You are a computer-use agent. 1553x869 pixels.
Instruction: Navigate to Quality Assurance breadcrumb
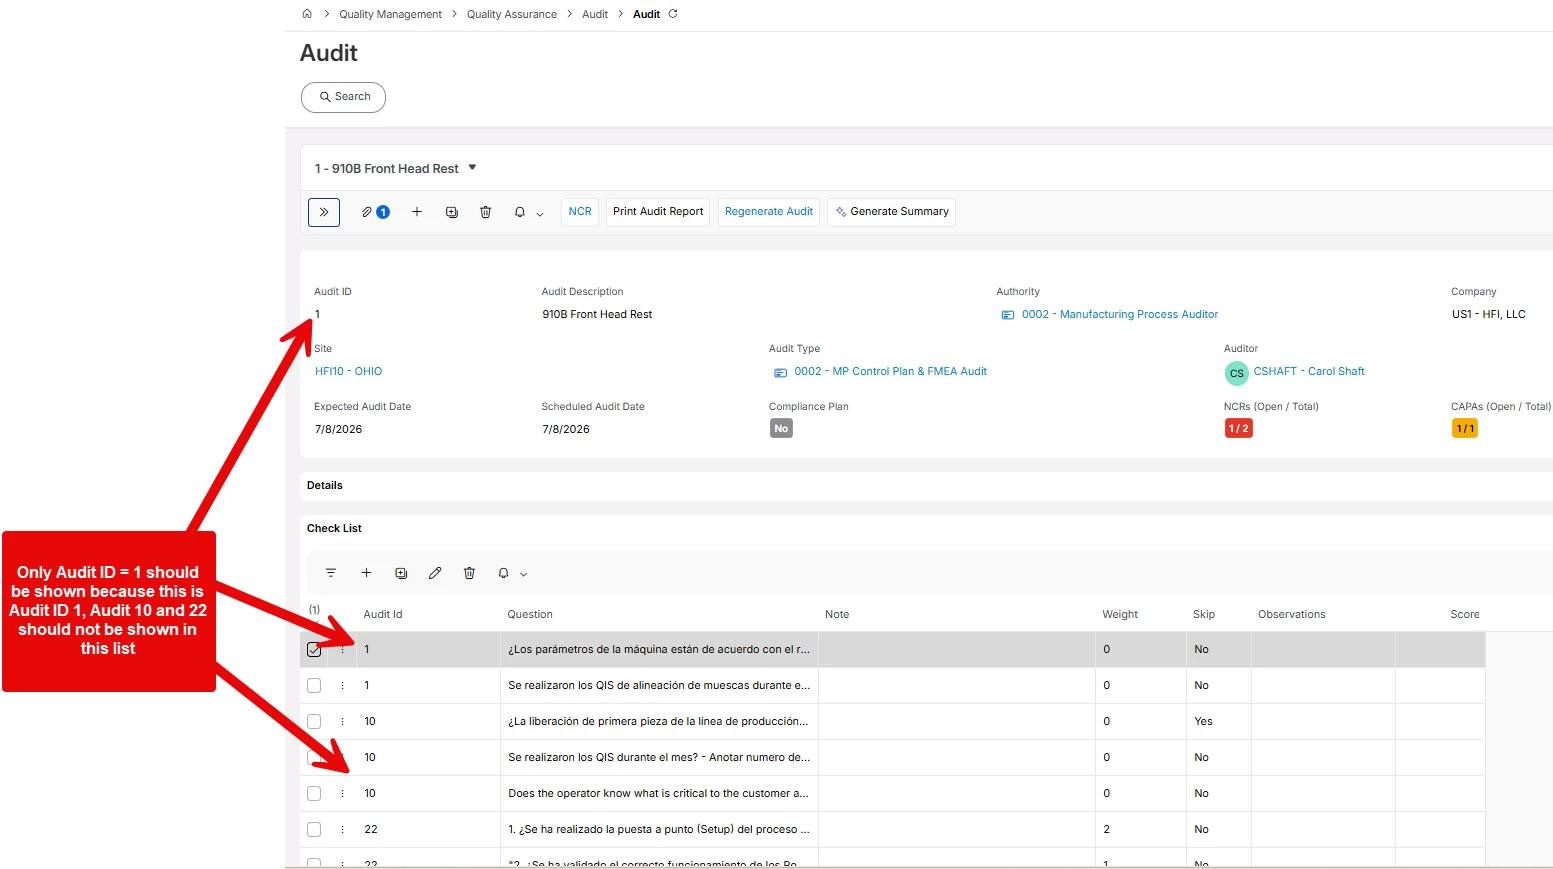512,14
